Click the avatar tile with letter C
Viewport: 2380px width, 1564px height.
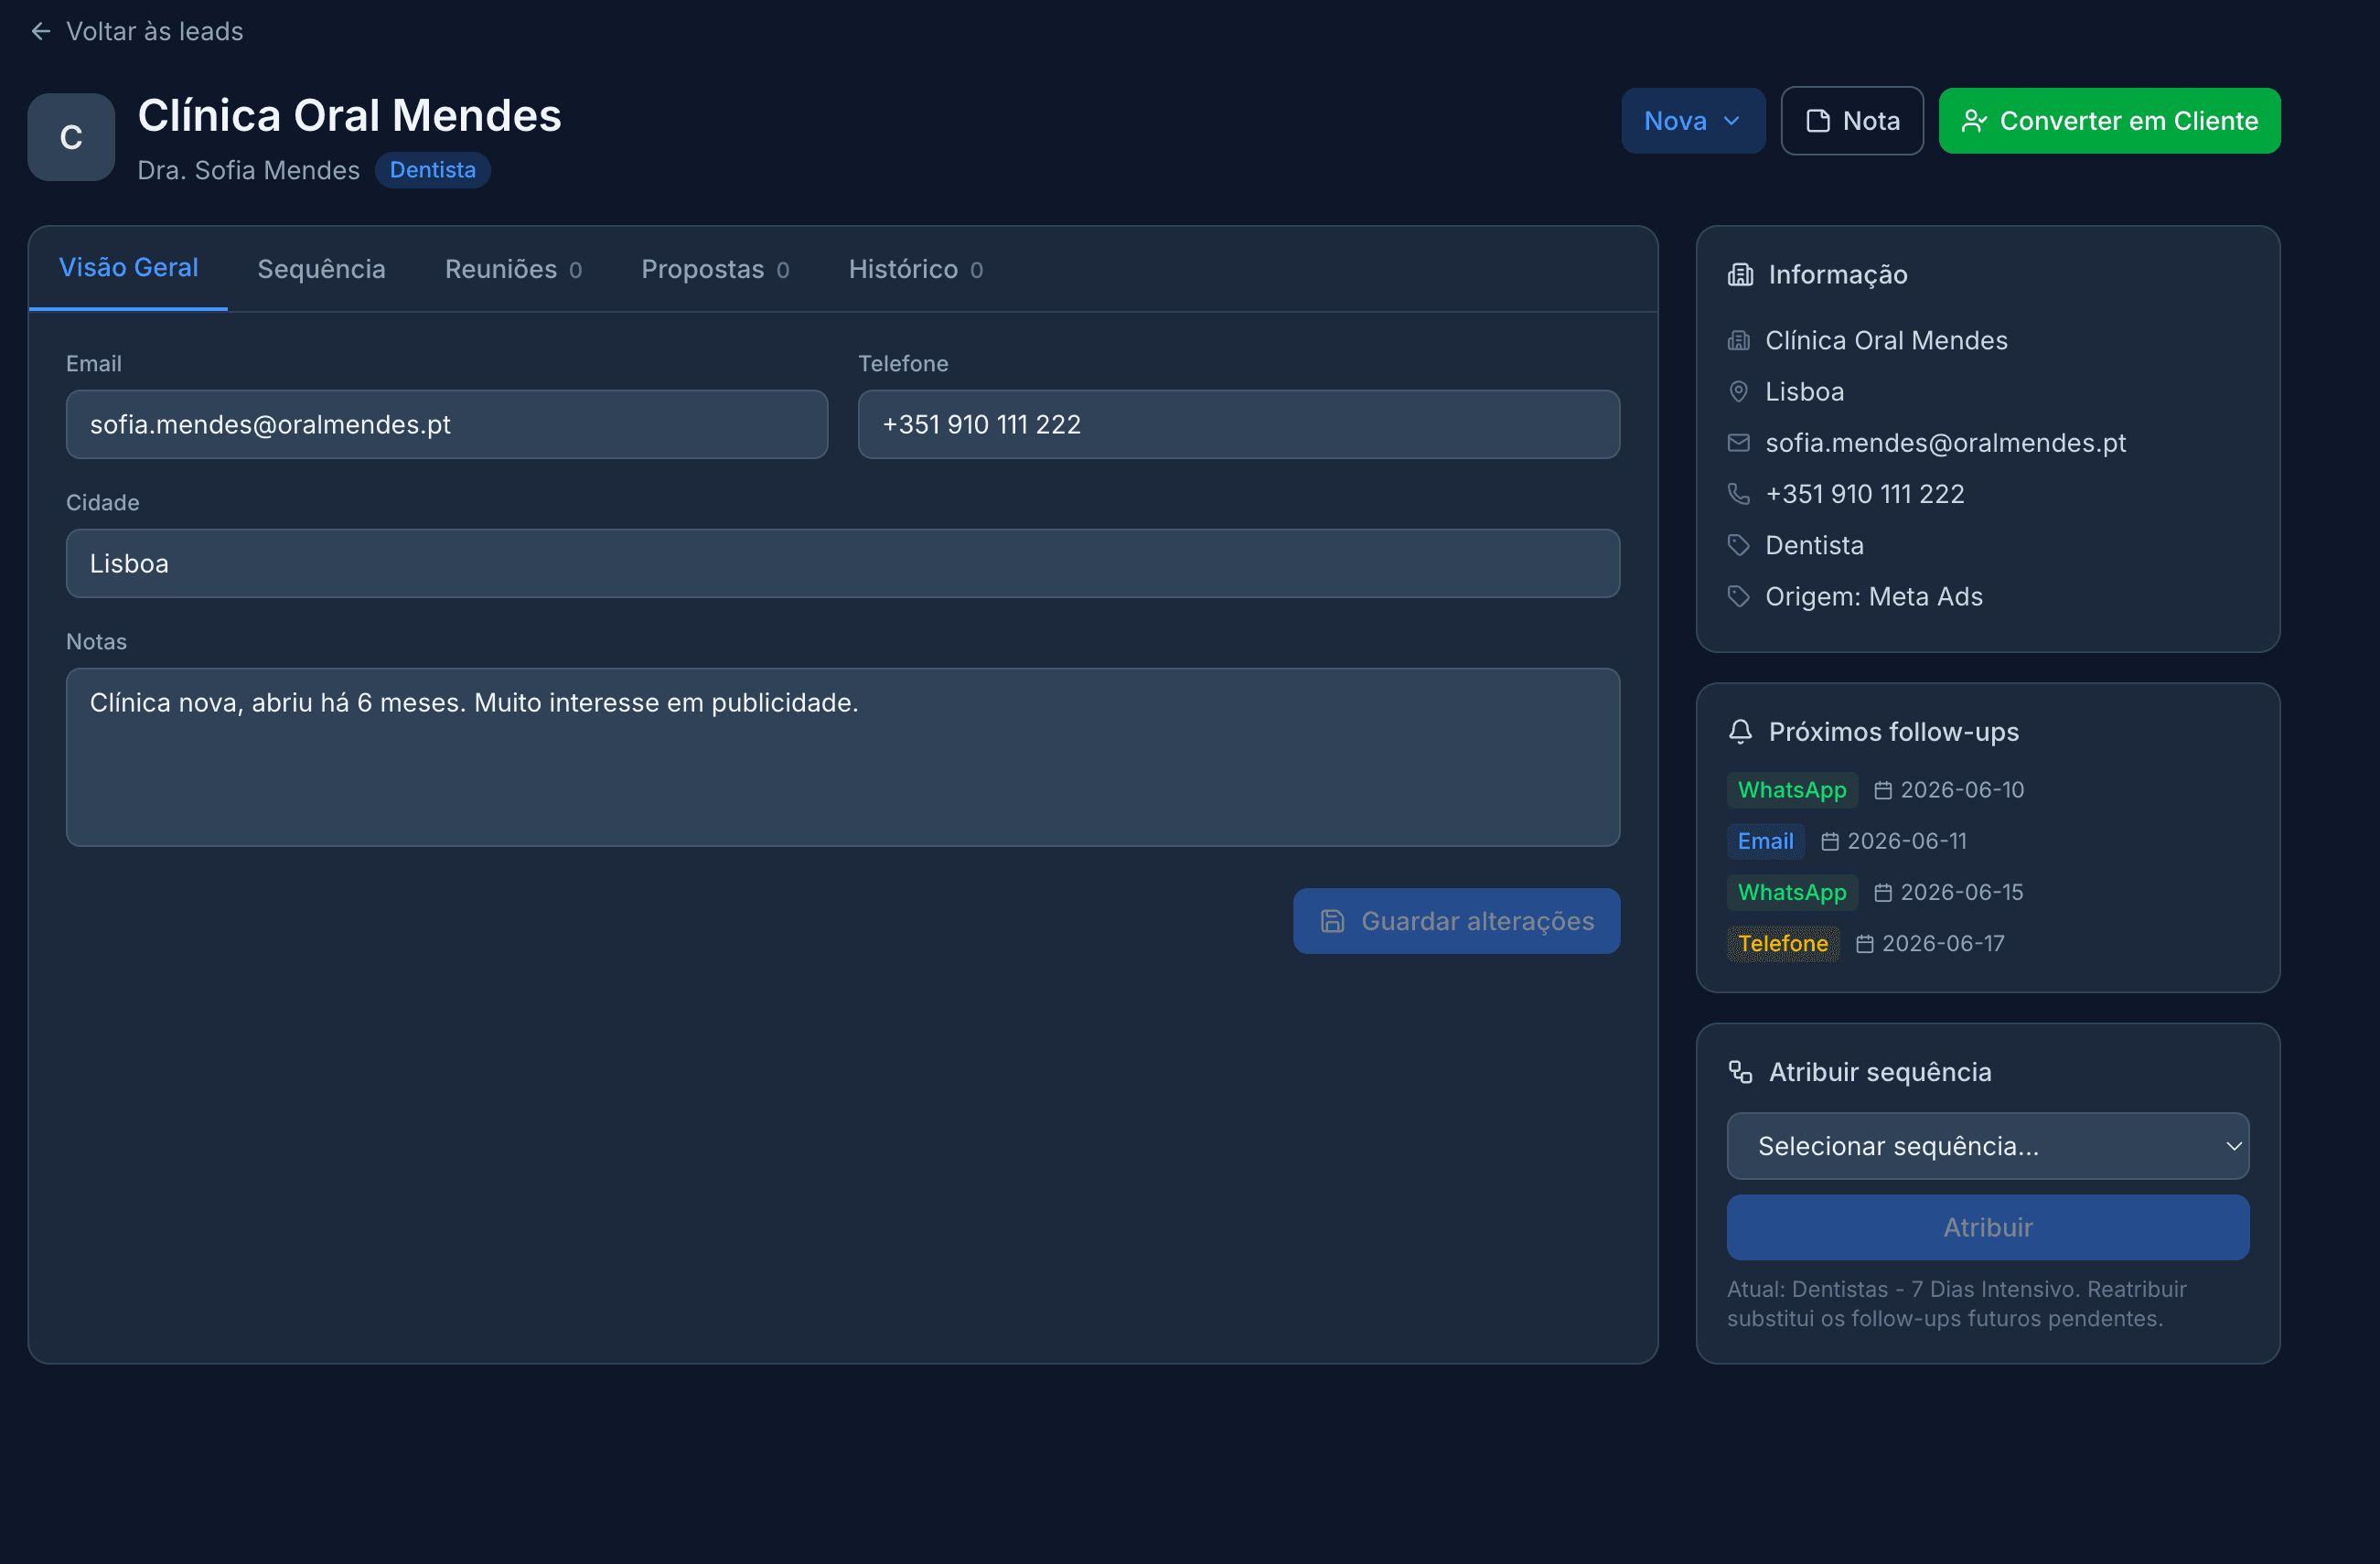click(71, 137)
